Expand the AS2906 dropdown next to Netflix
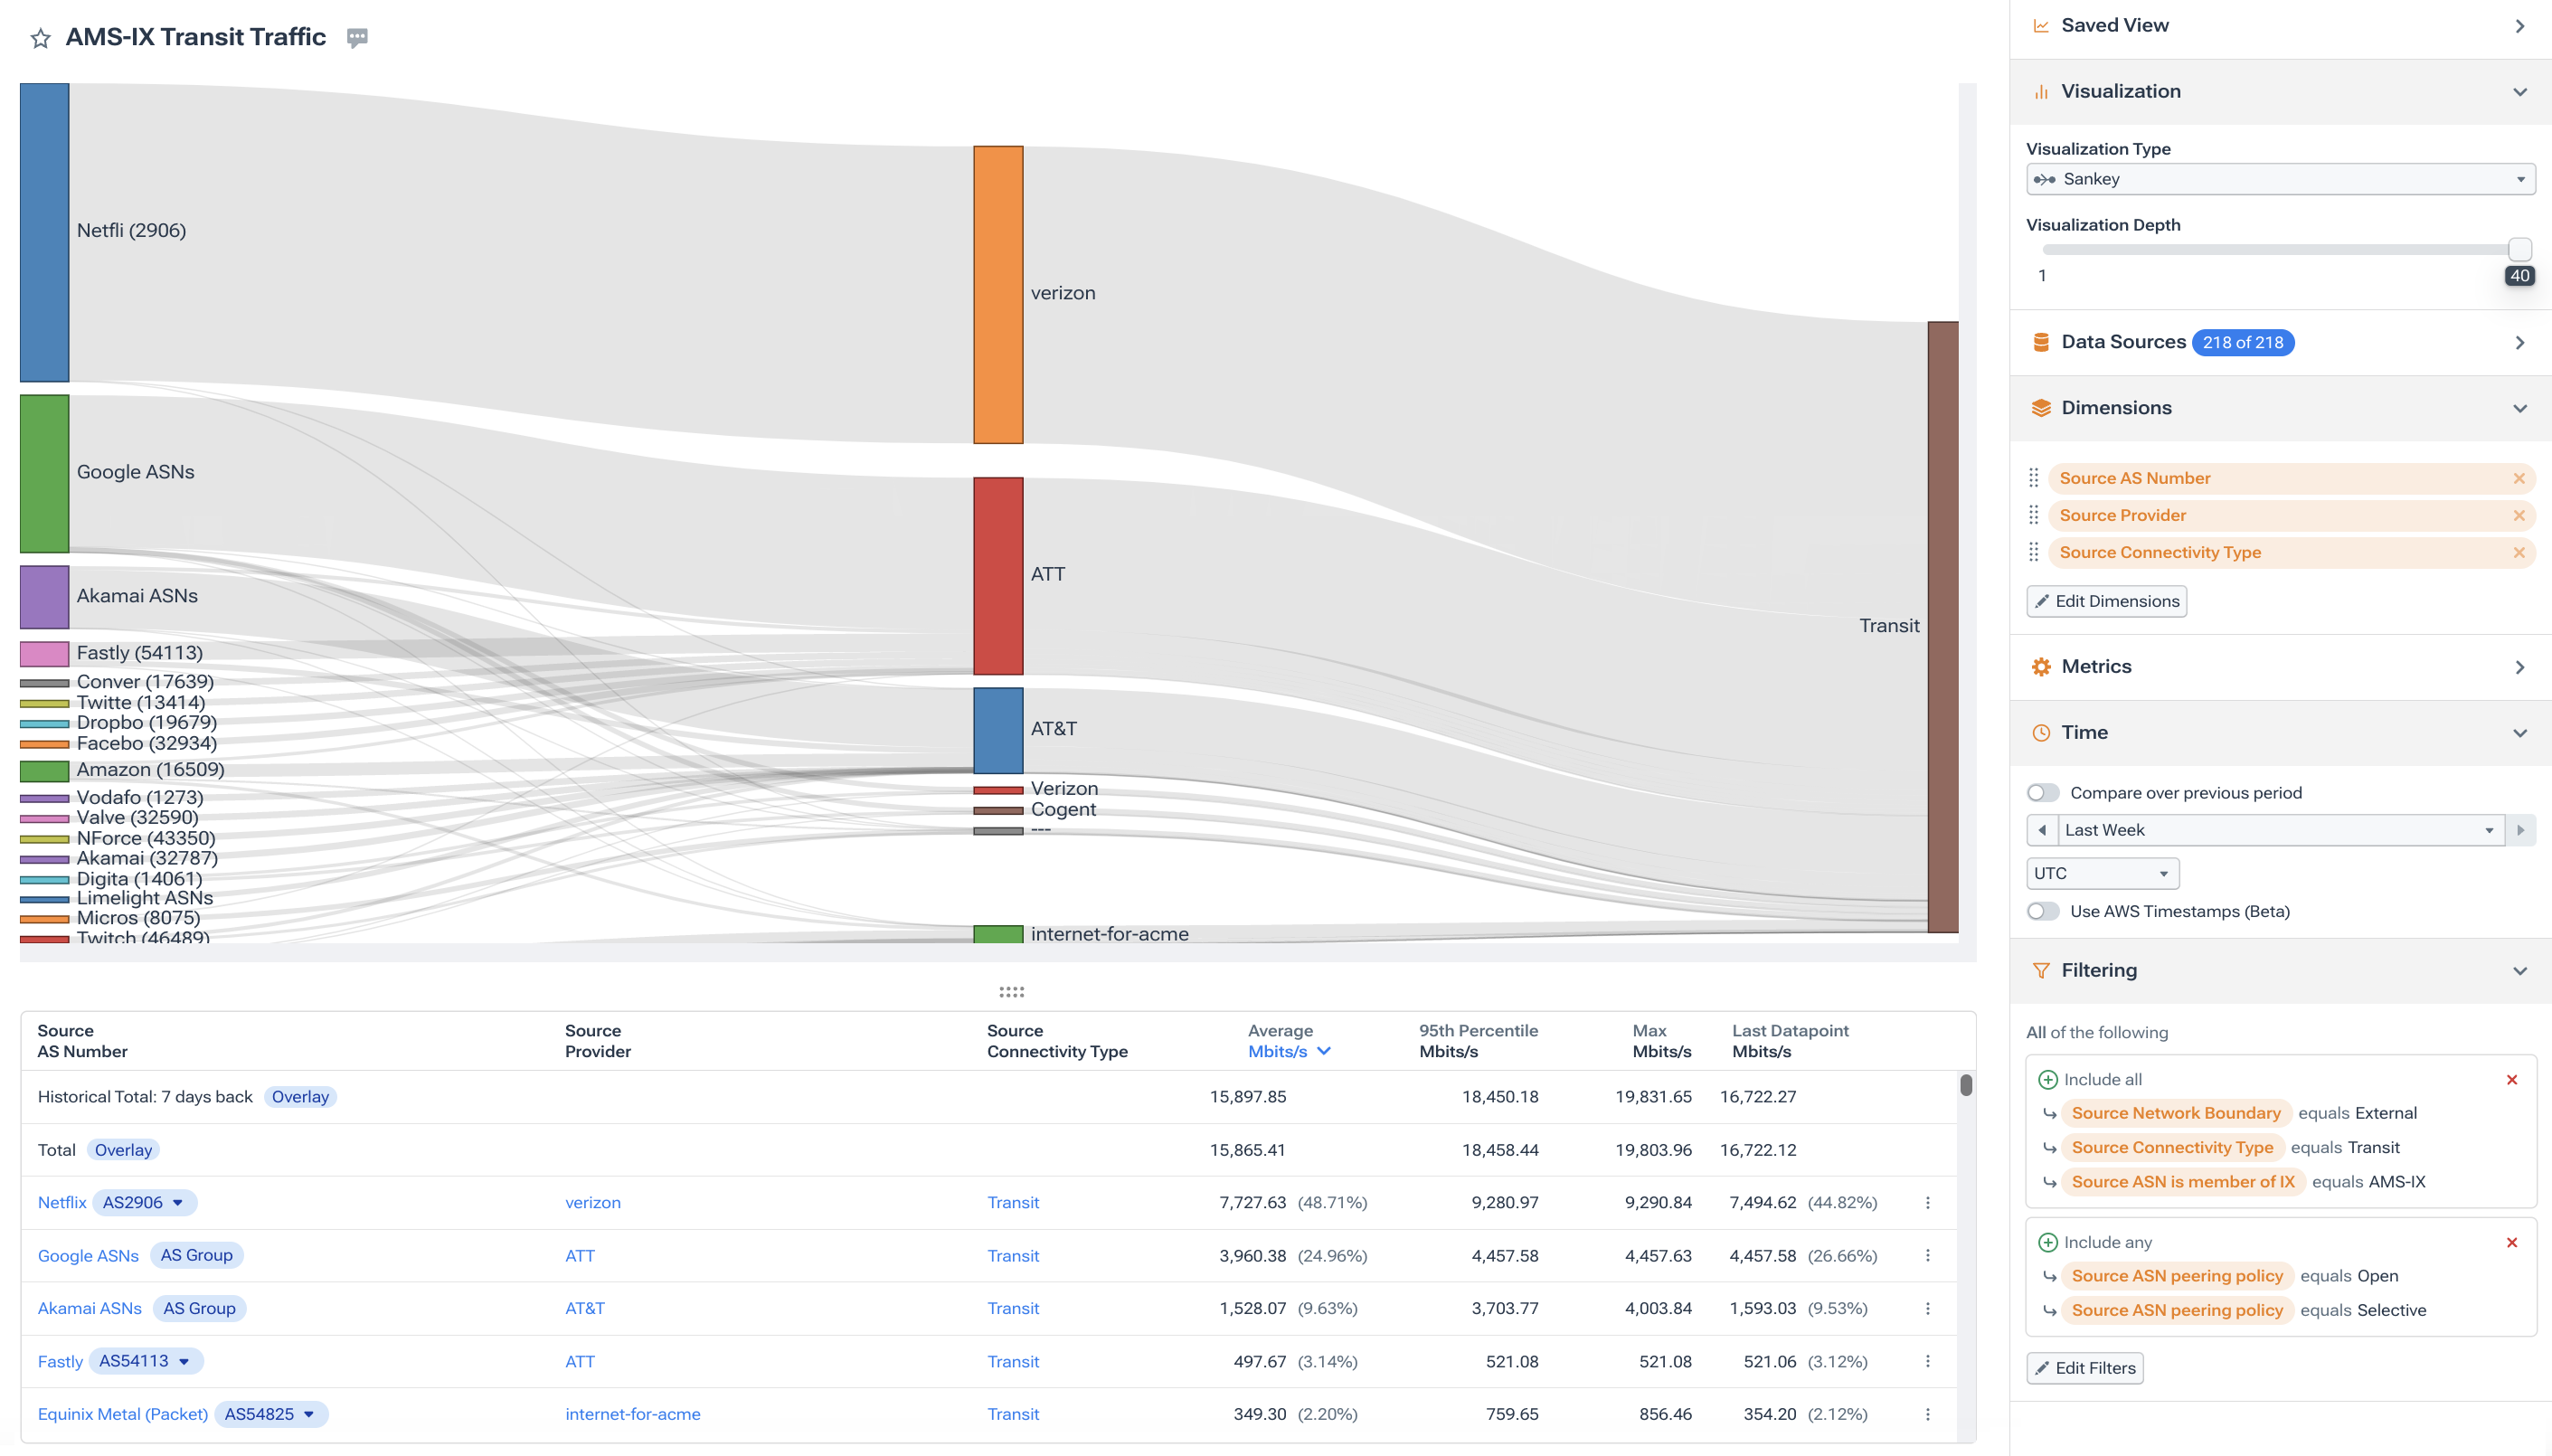 click(x=178, y=1202)
